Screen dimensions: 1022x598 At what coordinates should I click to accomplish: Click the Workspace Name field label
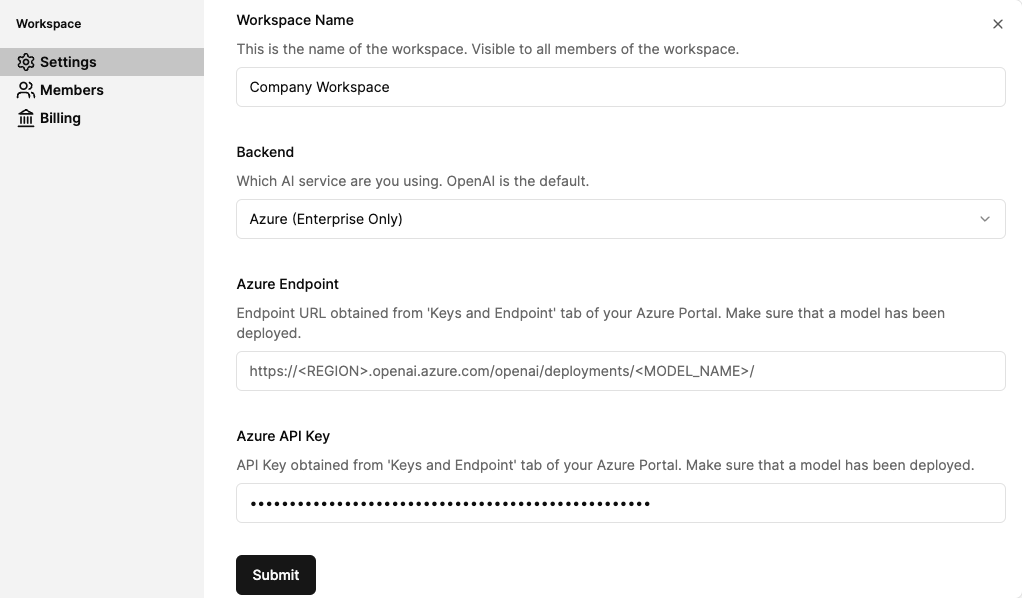[x=295, y=20]
